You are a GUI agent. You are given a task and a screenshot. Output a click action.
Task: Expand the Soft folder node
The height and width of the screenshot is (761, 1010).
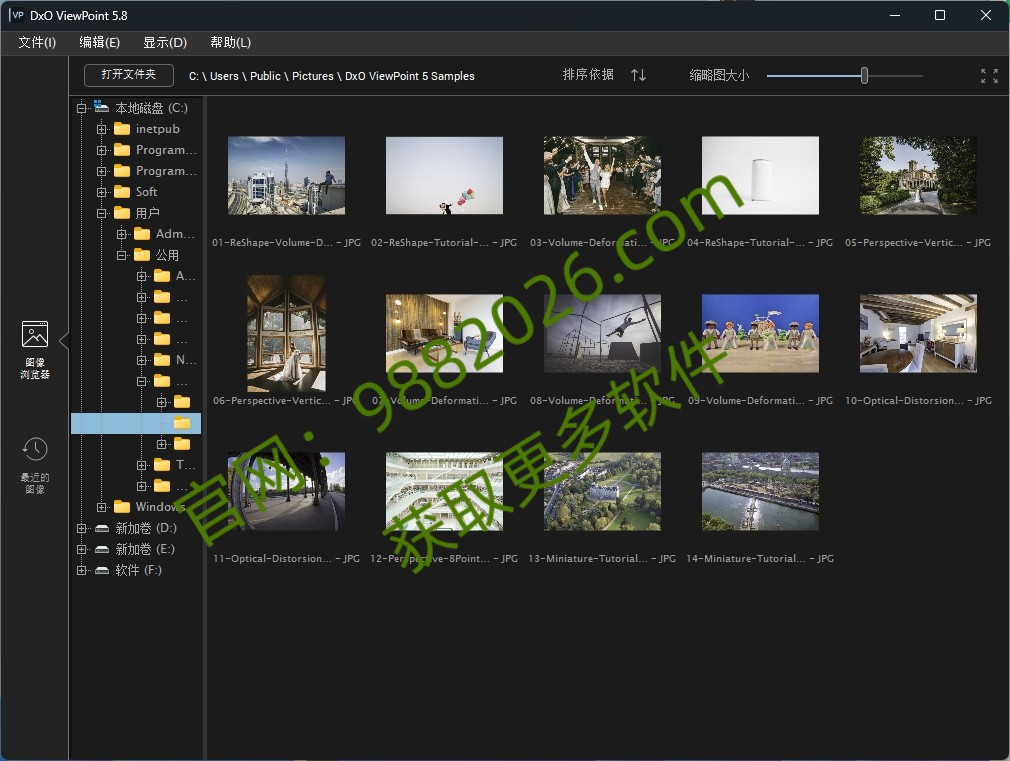pos(100,191)
